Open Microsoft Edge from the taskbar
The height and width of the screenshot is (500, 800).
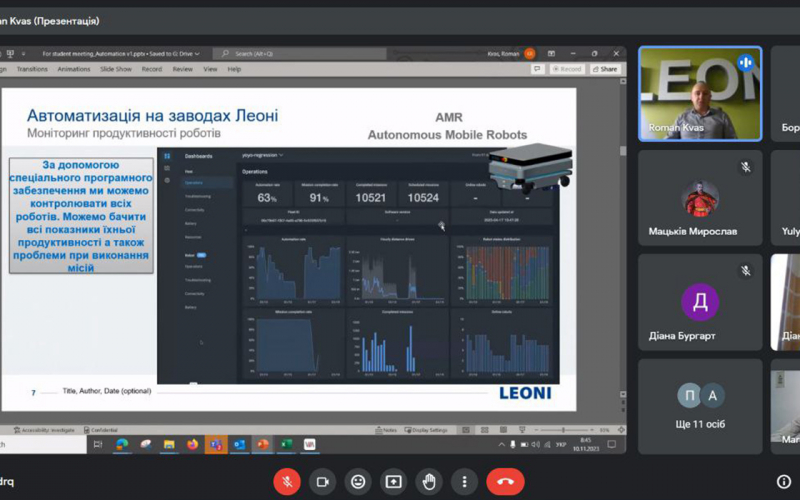122,445
